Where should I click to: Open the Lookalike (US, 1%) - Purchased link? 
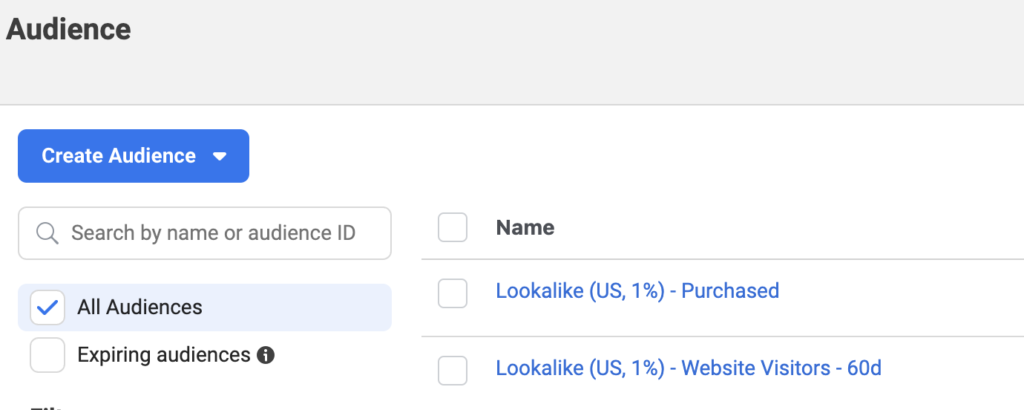(x=637, y=291)
